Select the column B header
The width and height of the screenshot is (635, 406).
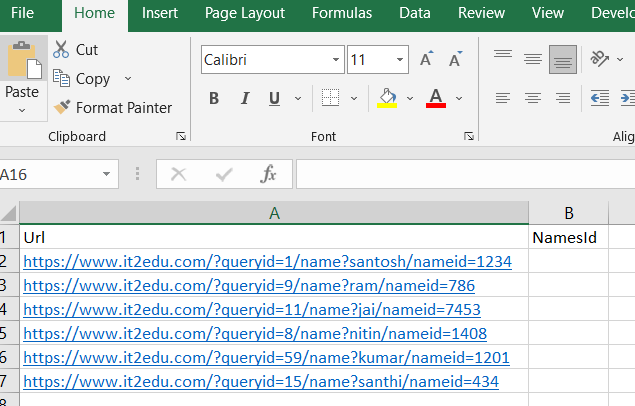coord(568,212)
